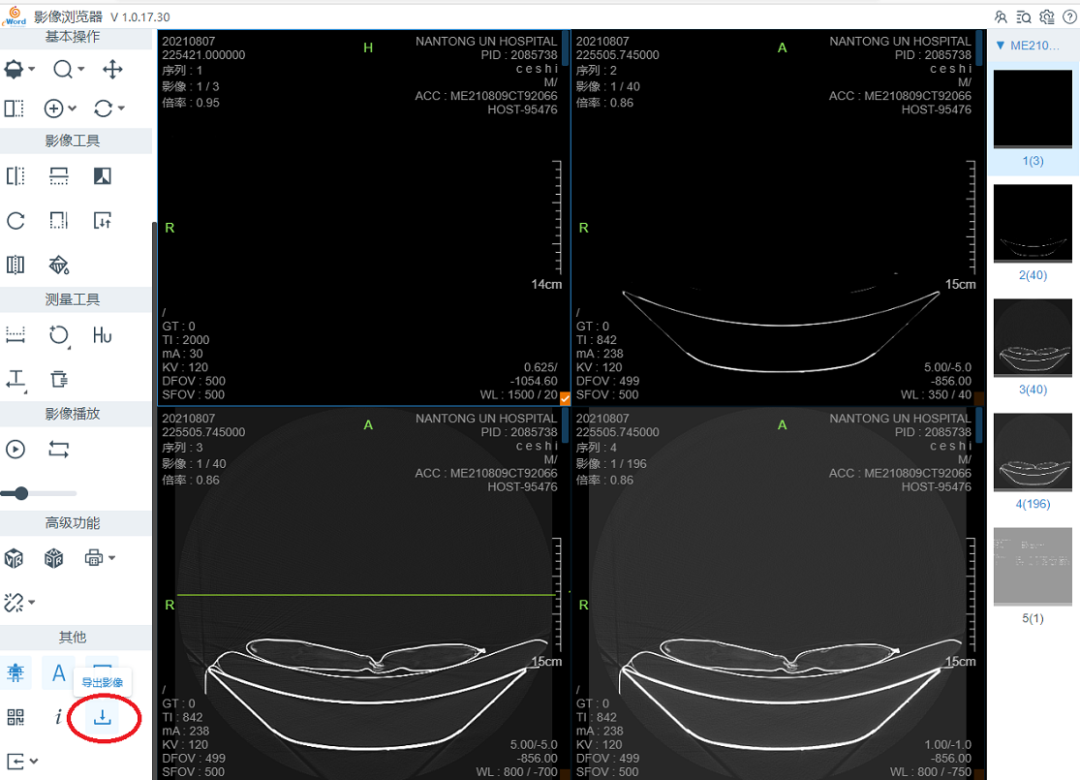Screen dimensions: 1080x780
Task: Invert image colors with negative icon
Action: click(103, 176)
